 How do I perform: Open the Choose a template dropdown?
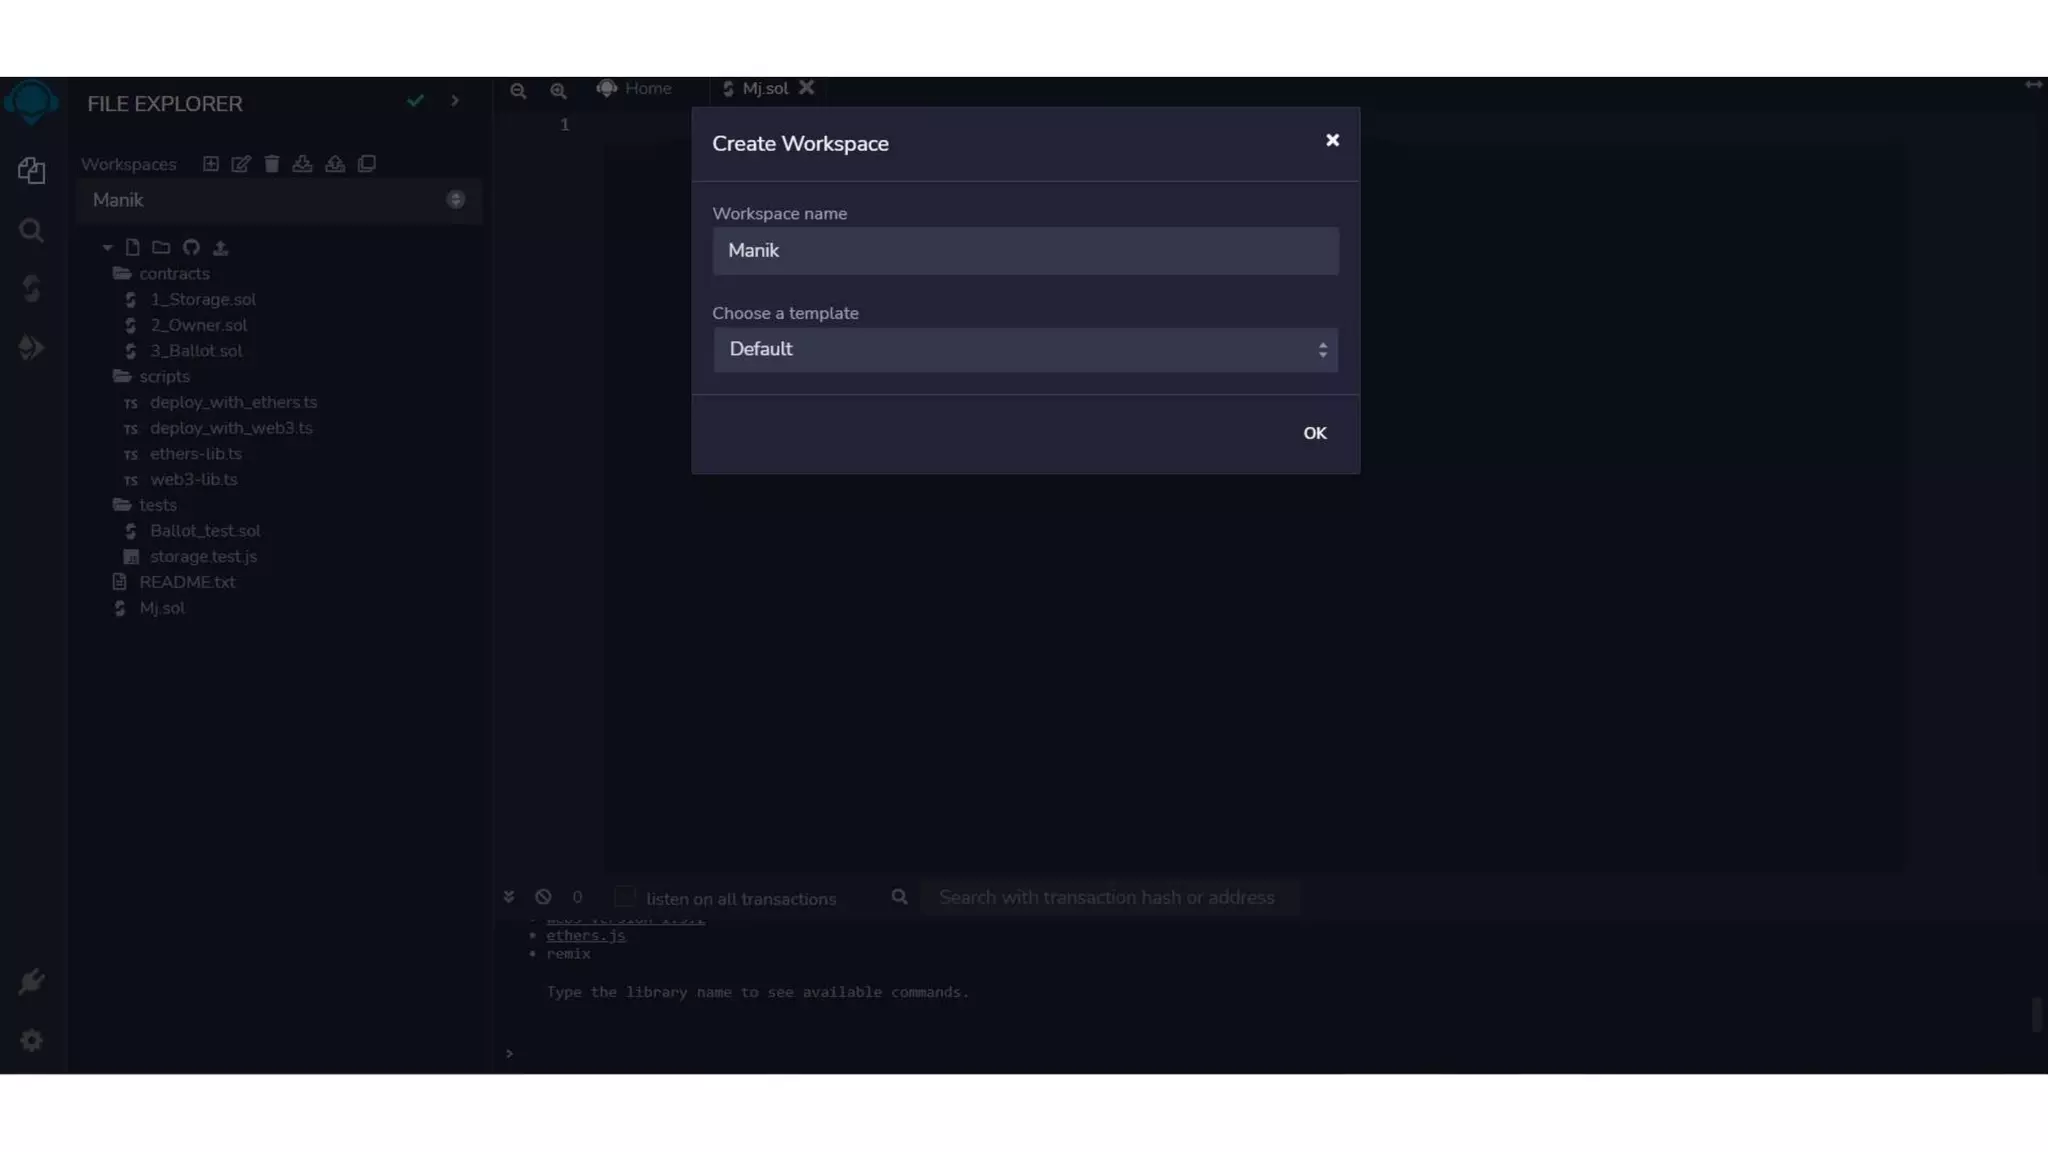coord(1025,350)
